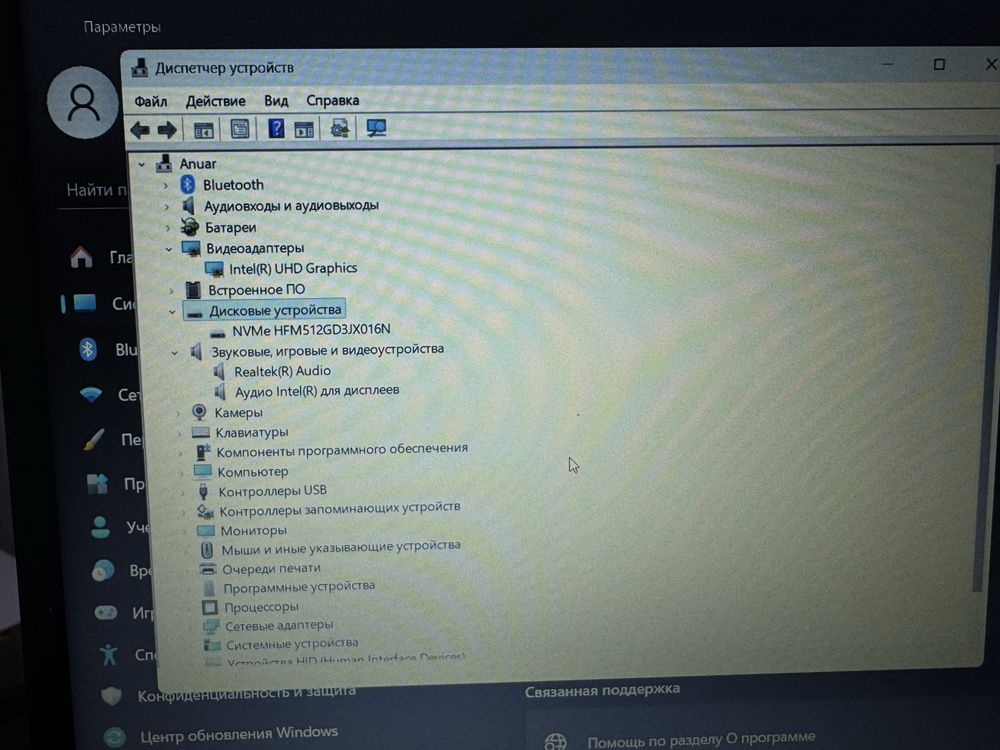Image resolution: width=1000 pixels, height=750 pixels.
Task: Select the NVMe HFM512GD3JX016N drive icon
Action: click(218, 332)
